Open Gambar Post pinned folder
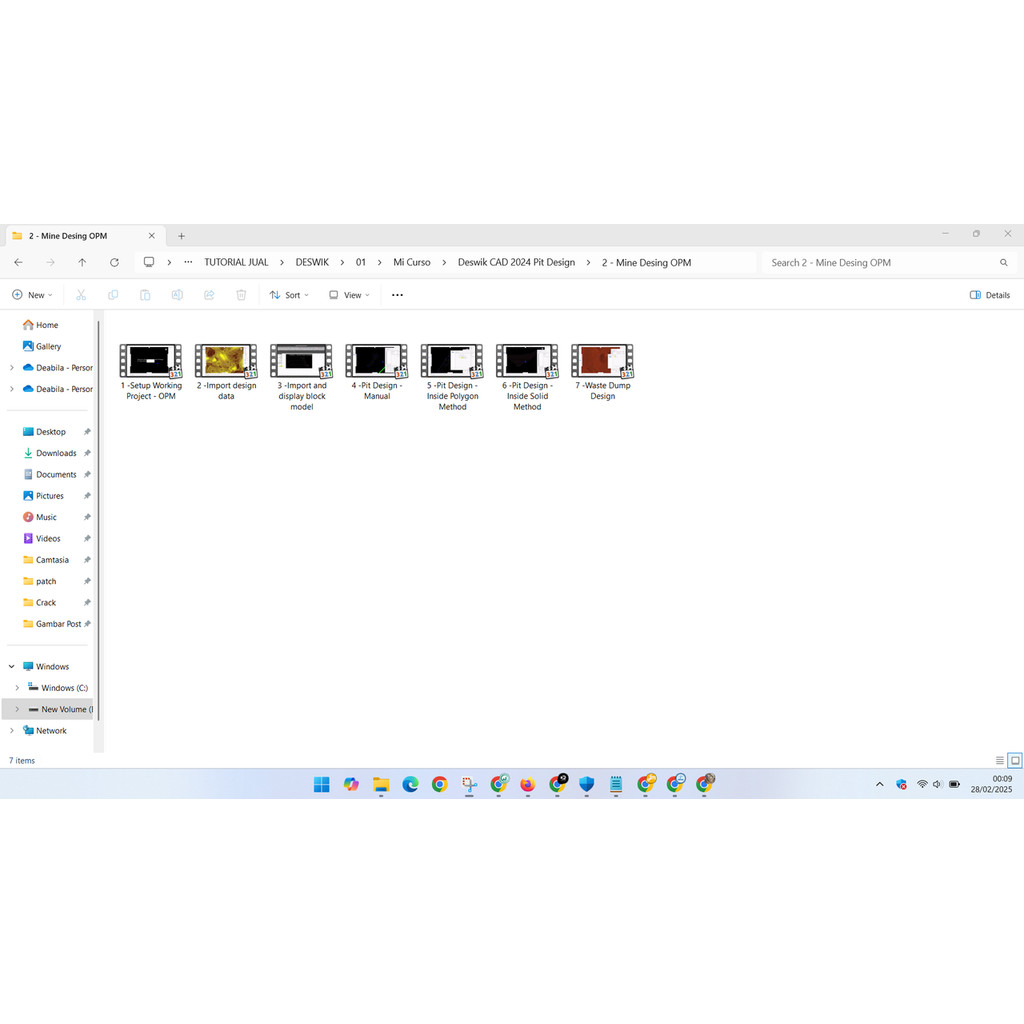1024x1024 pixels. tap(58, 624)
